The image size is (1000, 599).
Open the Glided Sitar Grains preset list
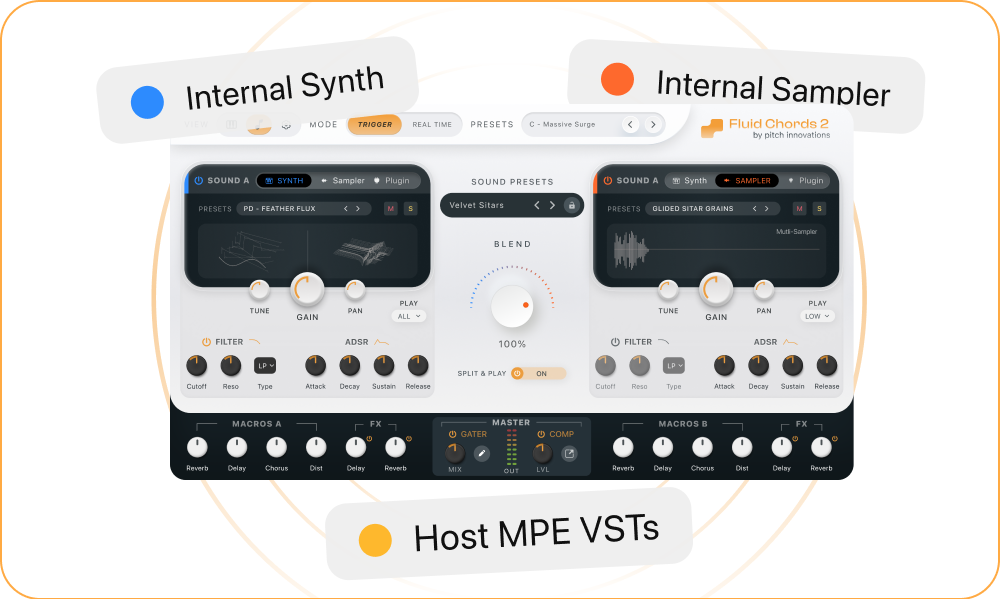click(712, 209)
